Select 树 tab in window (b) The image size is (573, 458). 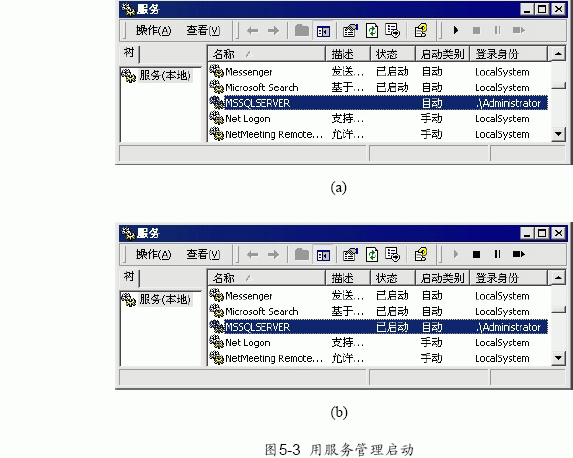coord(129,277)
